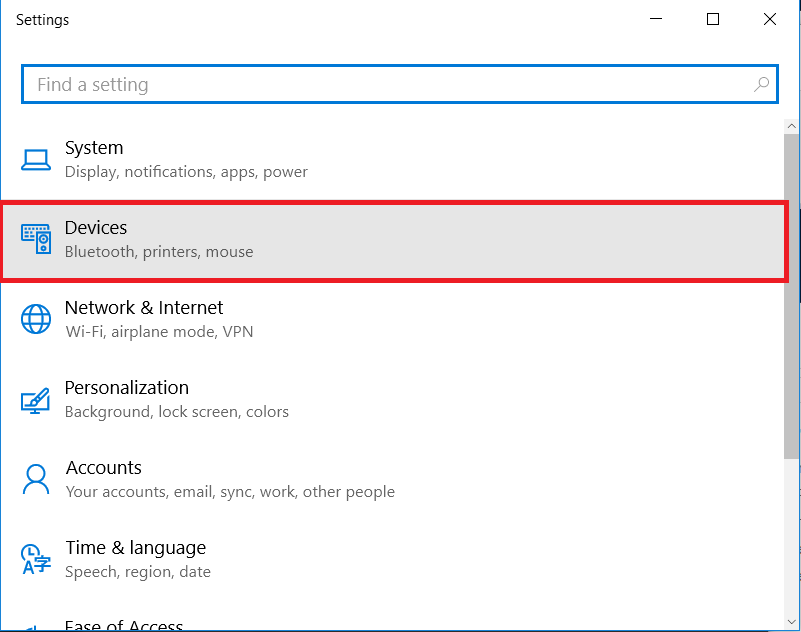This screenshot has width=801, height=632.
Task: Click the Accounts person icon
Action: 36,479
